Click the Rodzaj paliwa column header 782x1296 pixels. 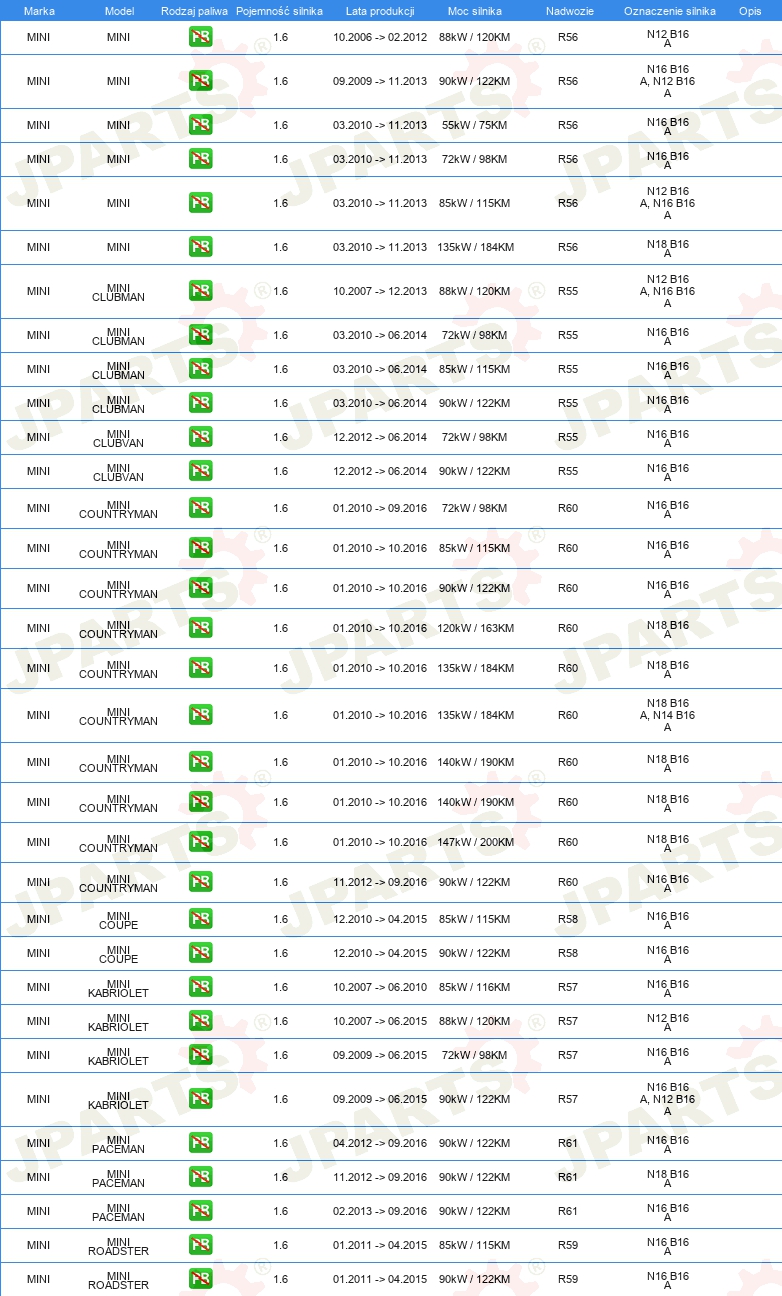(194, 11)
